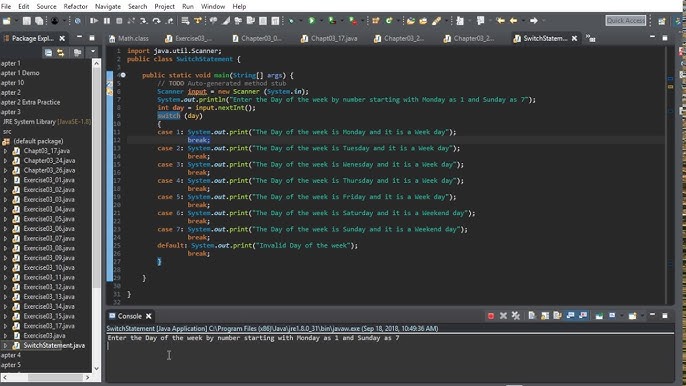Toggle Scroll Lock in Console toolbar

click(545, 316)
